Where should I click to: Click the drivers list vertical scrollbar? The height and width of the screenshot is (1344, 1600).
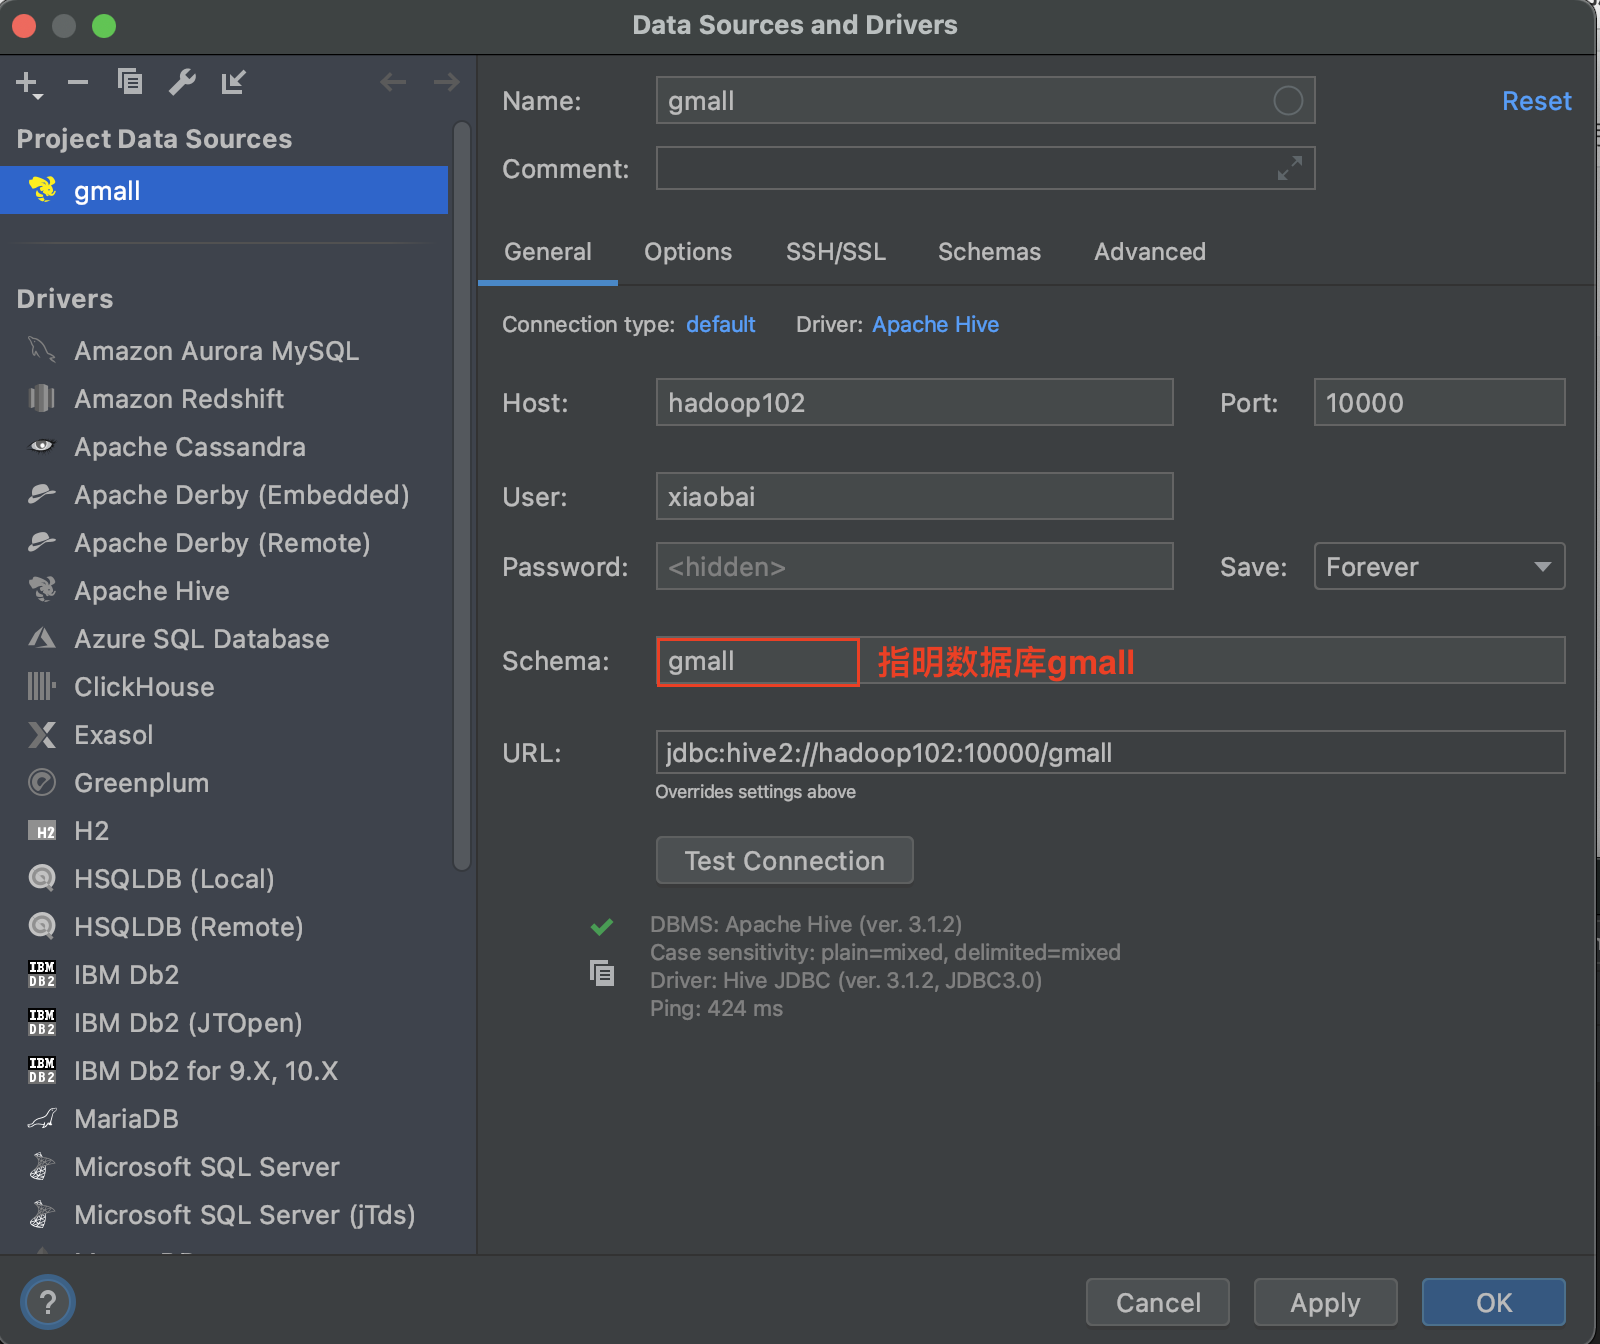pyautogui.click(x=461, y=495)
